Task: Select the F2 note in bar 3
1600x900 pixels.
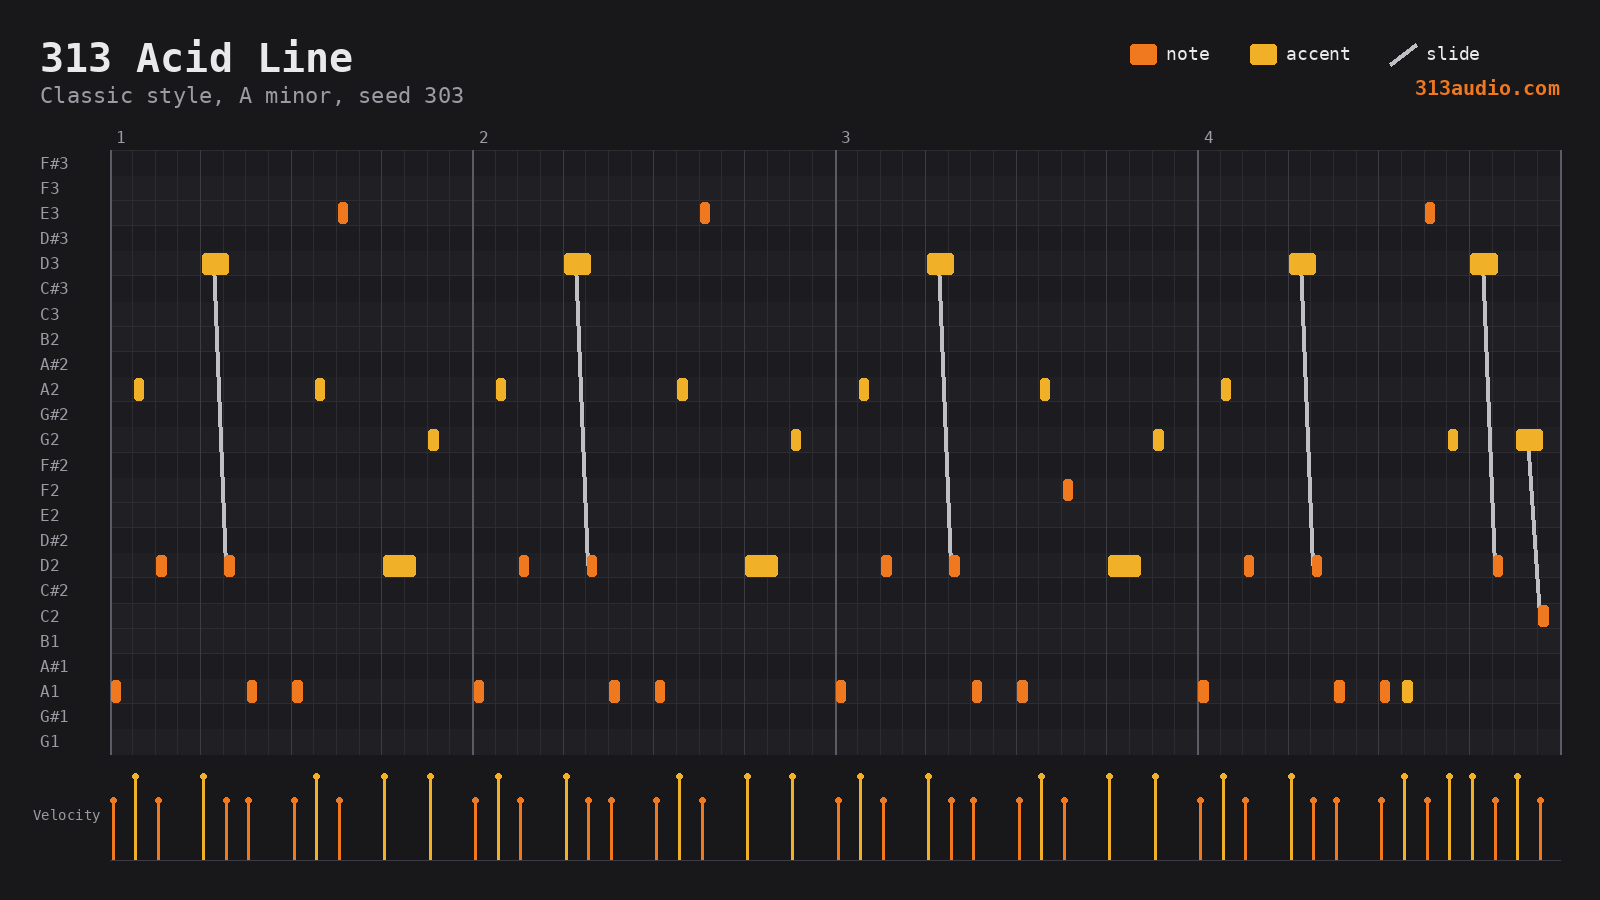Action: (1068, 490)
